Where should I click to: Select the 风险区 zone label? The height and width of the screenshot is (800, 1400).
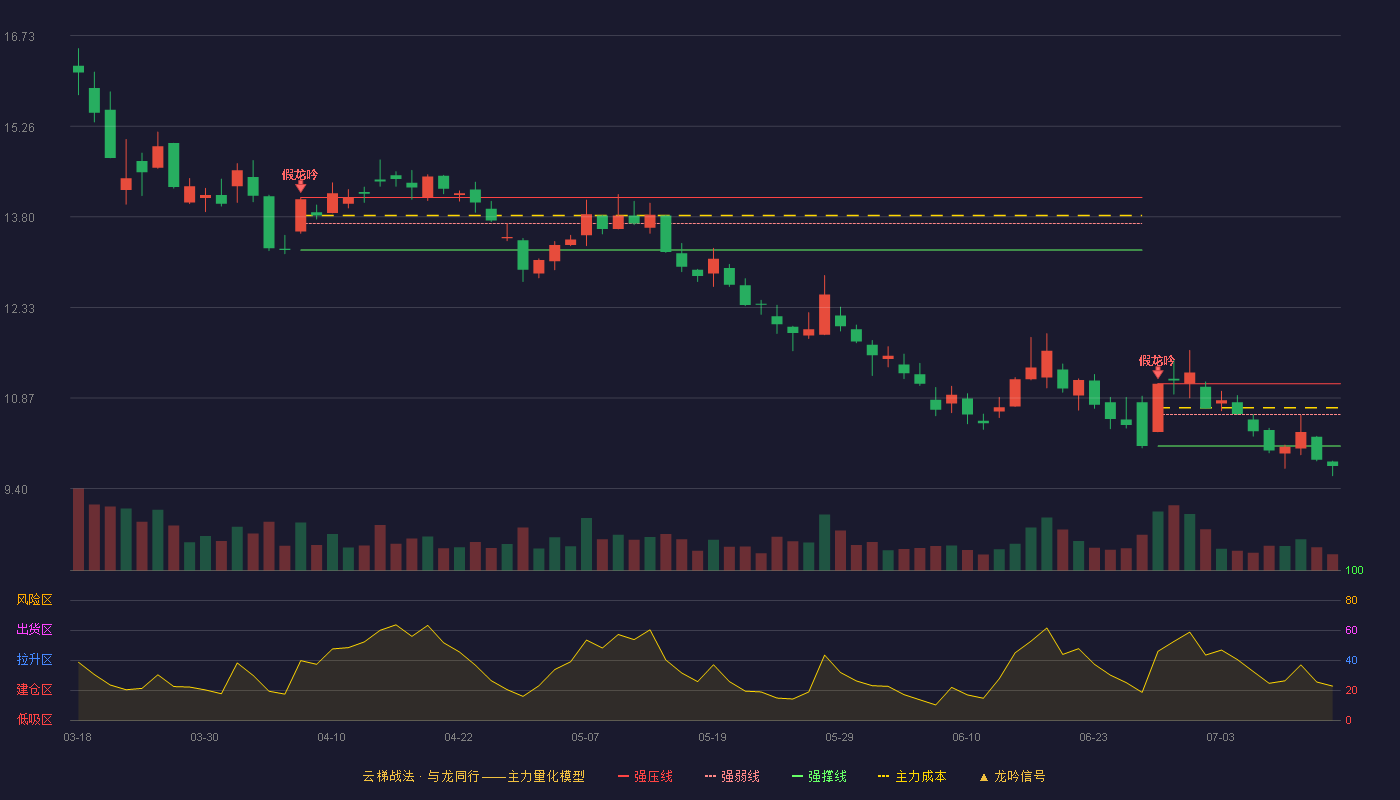(x=34, y=600)
